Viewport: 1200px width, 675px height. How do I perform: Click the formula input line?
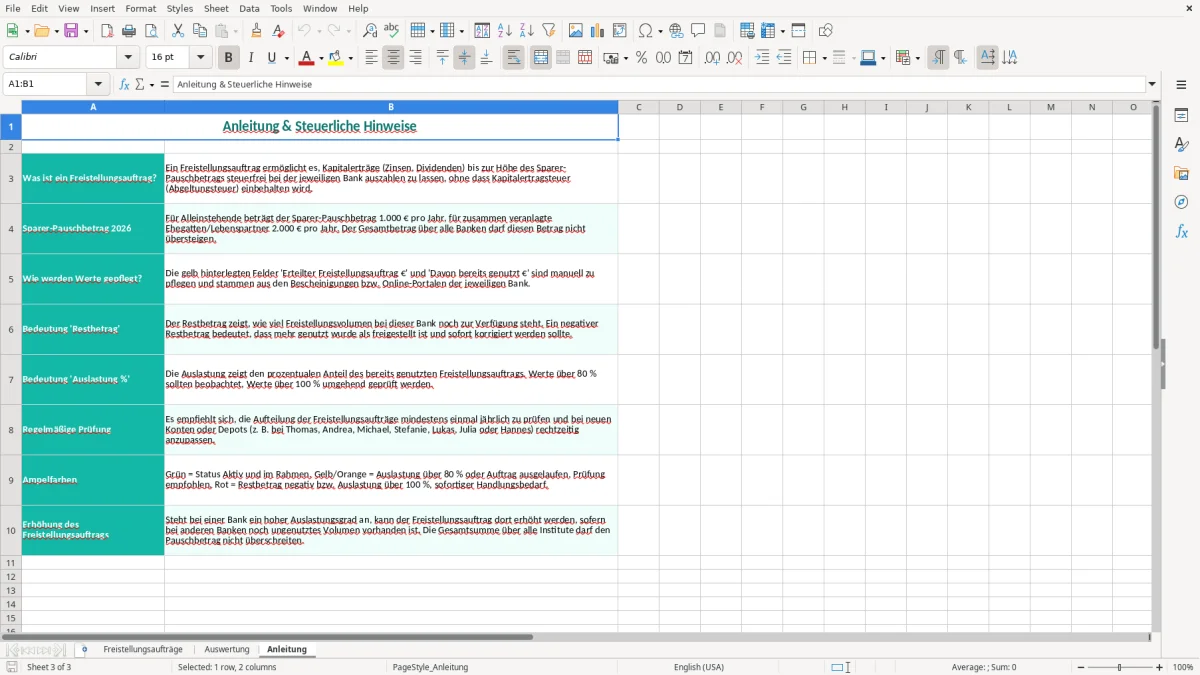pos(658,84)
